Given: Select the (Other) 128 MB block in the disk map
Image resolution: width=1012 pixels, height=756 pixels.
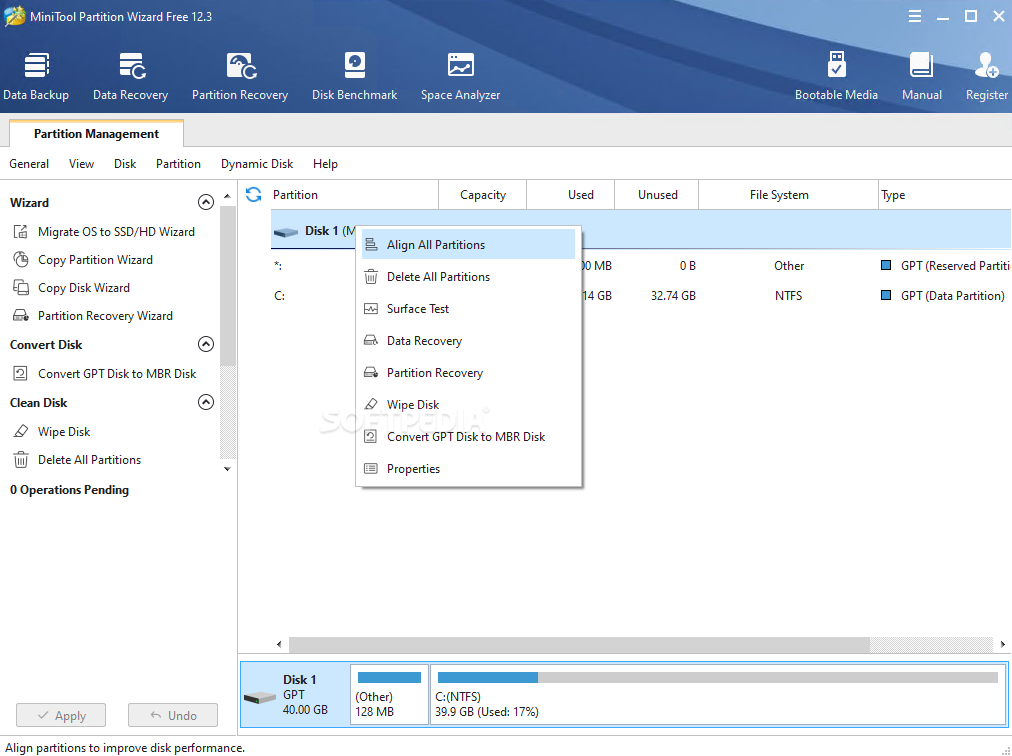Looking at the screenshot, I should point(389,695).
